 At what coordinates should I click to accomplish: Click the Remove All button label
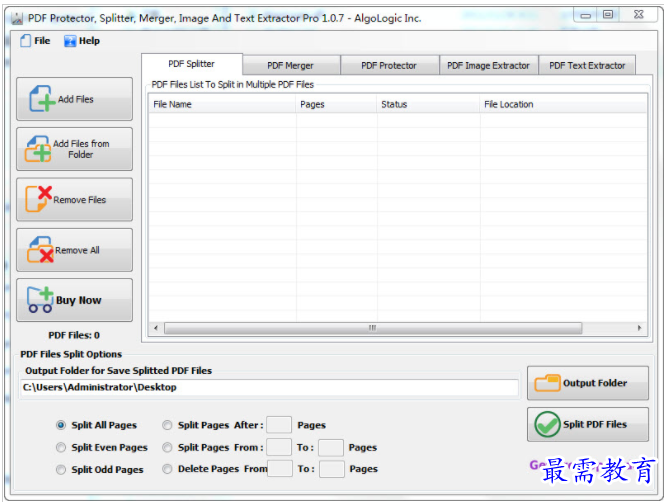[x=77, y=250]
